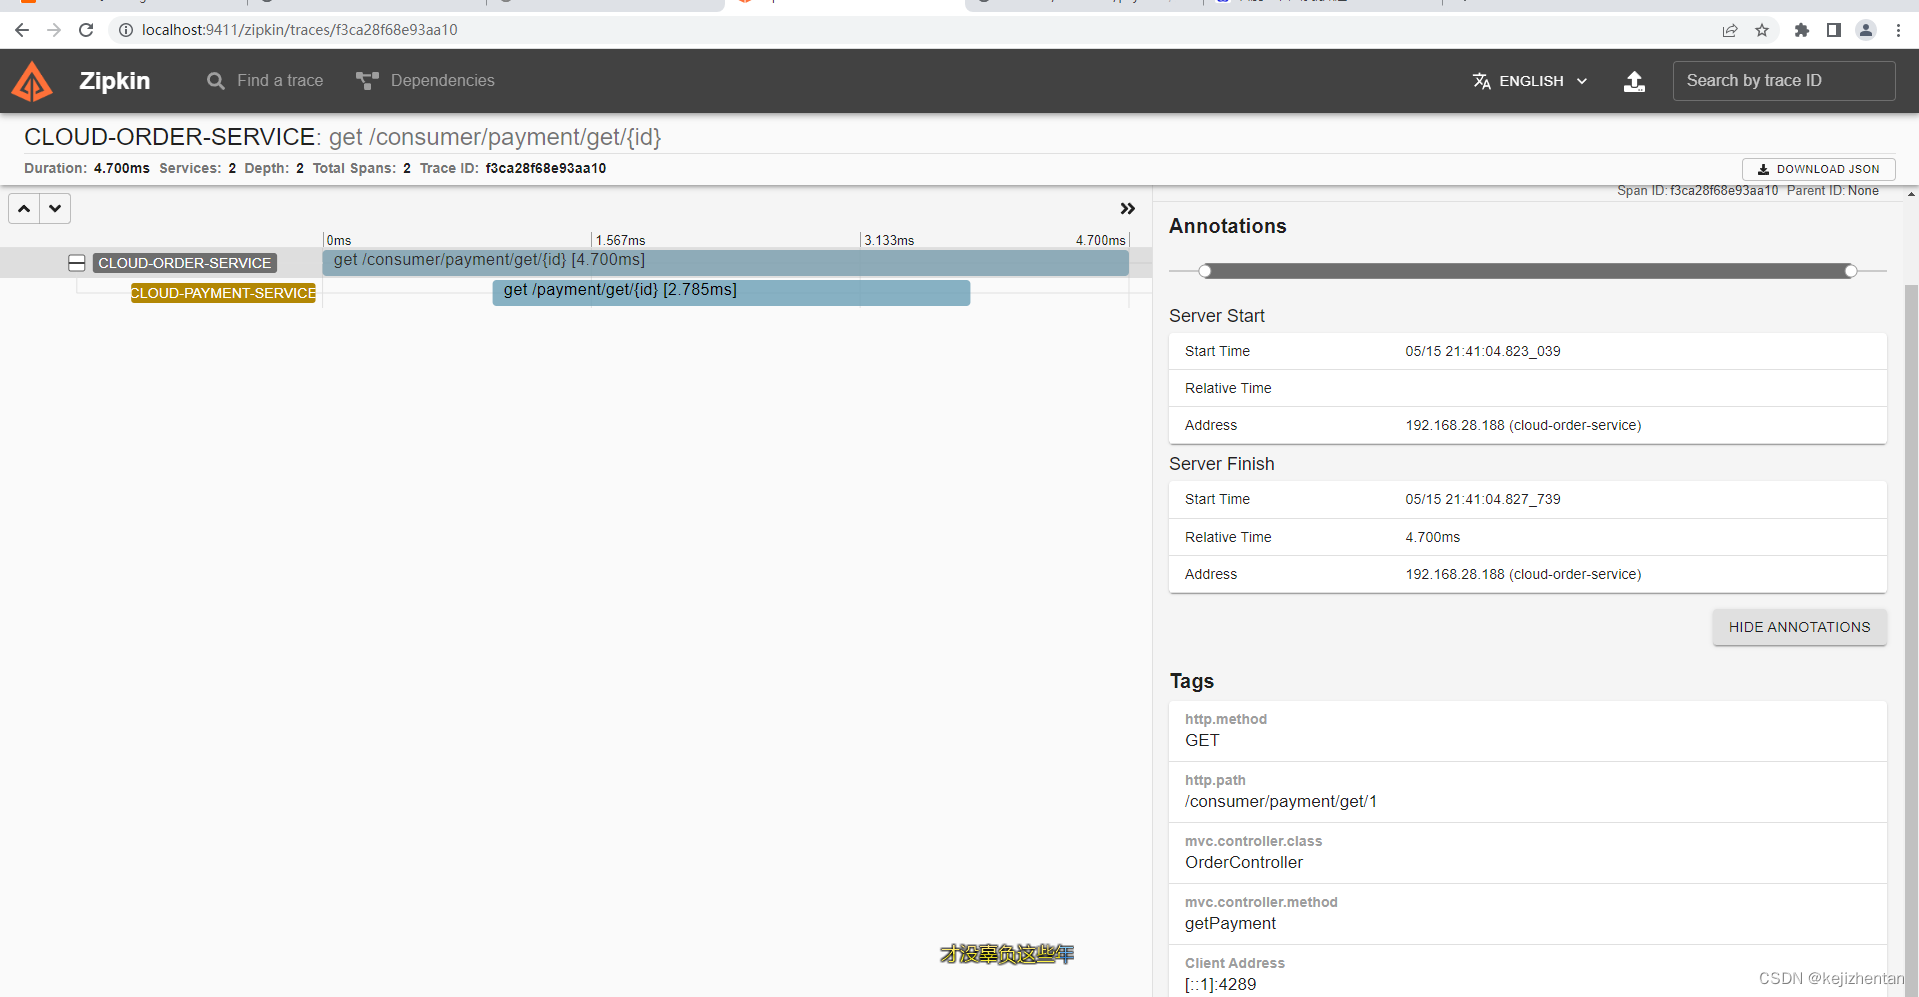Click the right handle of annotations slider
This screenshot has width=1919, height=997.
tap(1851, 271)
